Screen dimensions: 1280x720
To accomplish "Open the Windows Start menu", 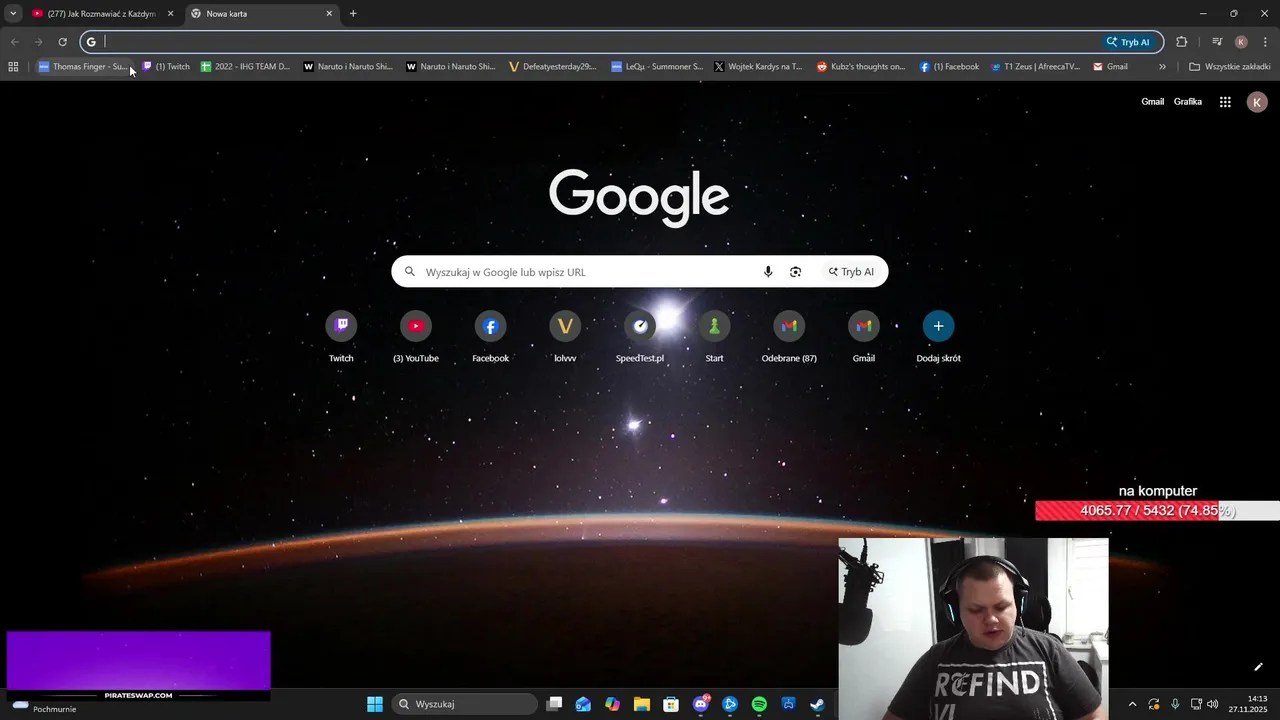I will [x=375, y=704].
